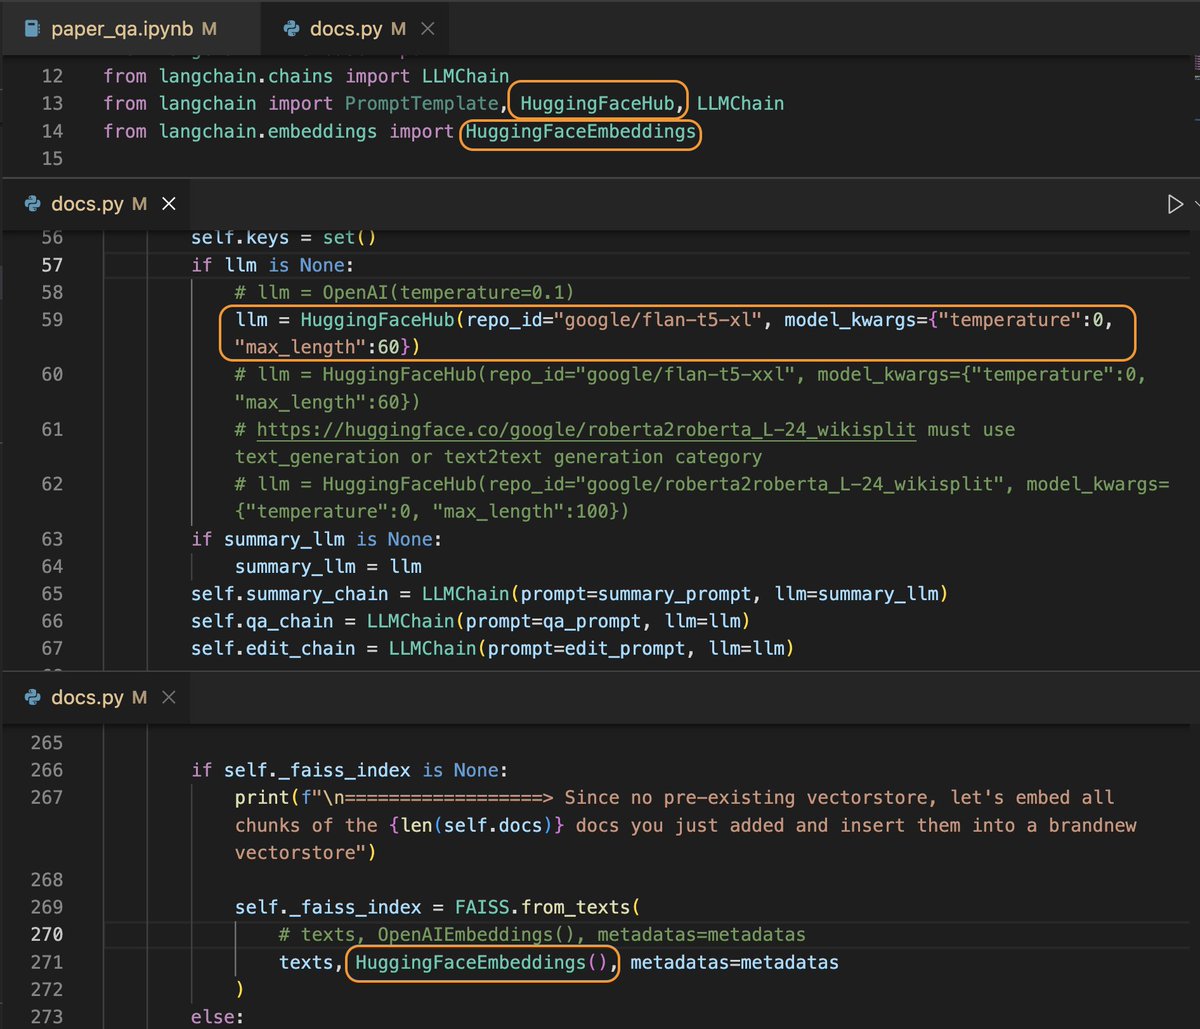This screenshot has height=1029, width=1200.
Task: Click the self.qa_chain assignment line
Action: pos(472,621)
